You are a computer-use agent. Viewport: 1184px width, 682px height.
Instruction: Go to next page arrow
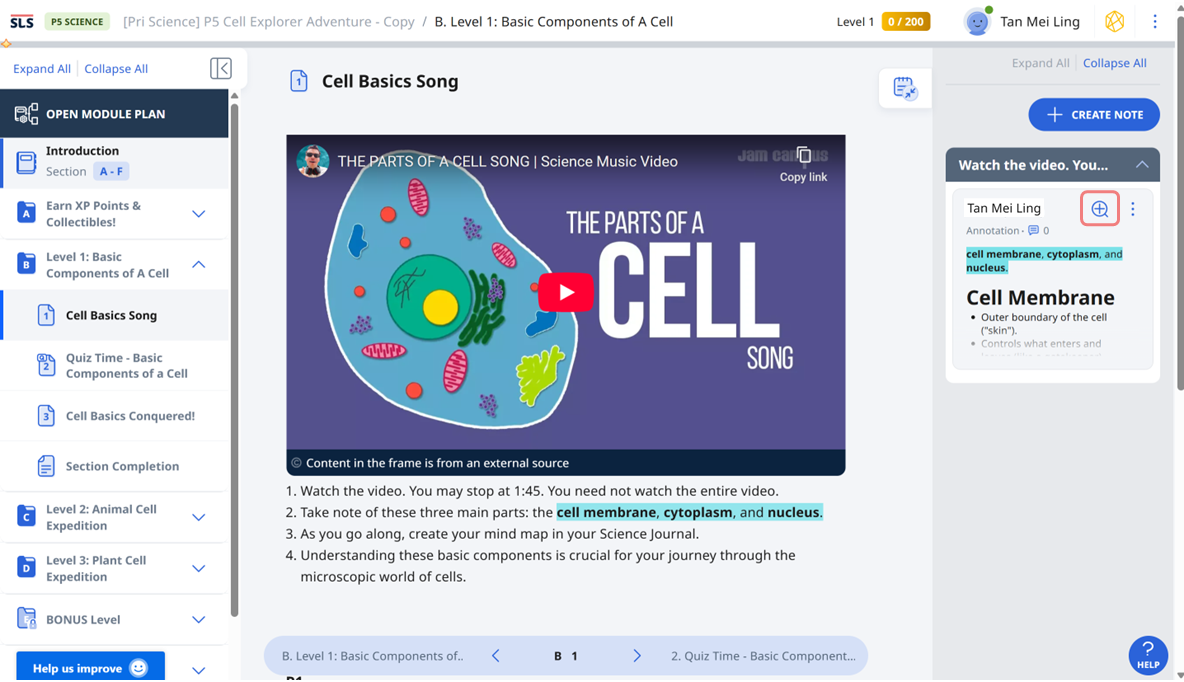(637, 656)
